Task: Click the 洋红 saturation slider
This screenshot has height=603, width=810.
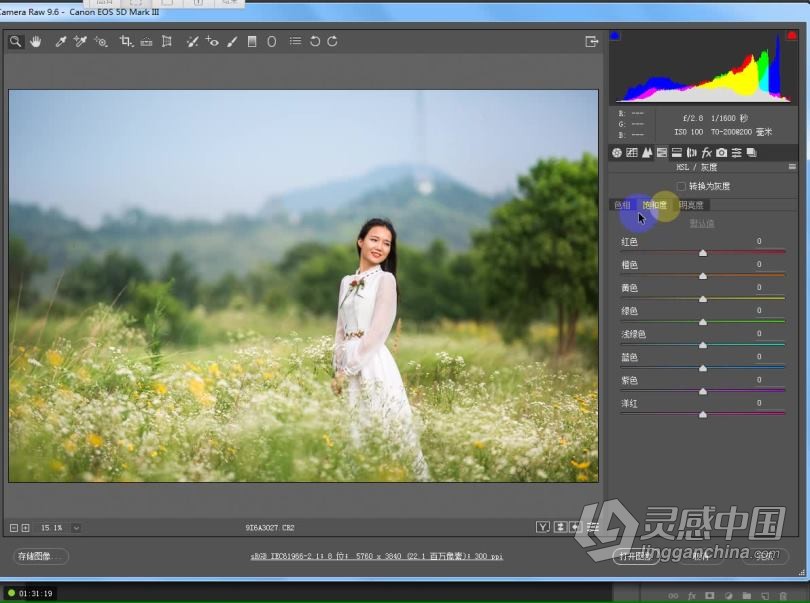Action: (x=703, y=414)
